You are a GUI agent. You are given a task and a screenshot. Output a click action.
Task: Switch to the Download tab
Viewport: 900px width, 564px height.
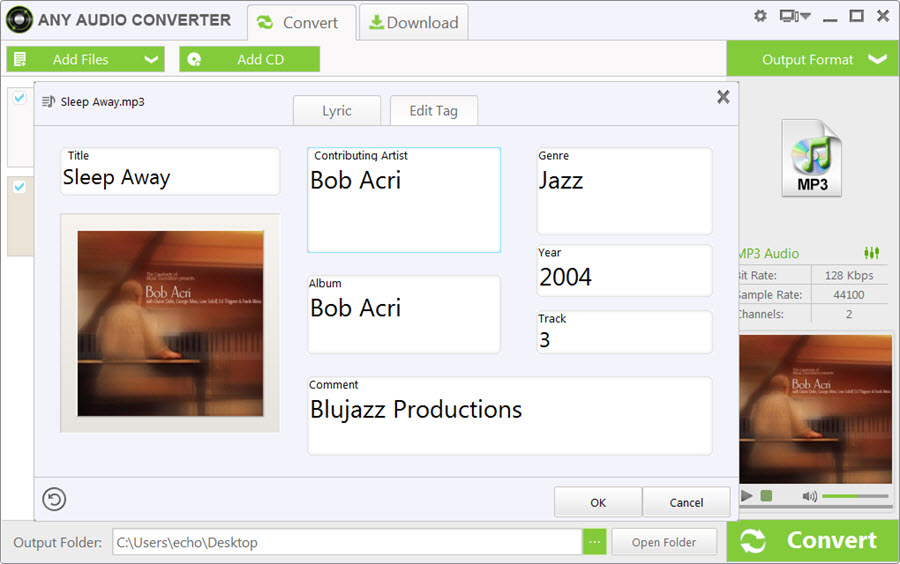[413, 22]
